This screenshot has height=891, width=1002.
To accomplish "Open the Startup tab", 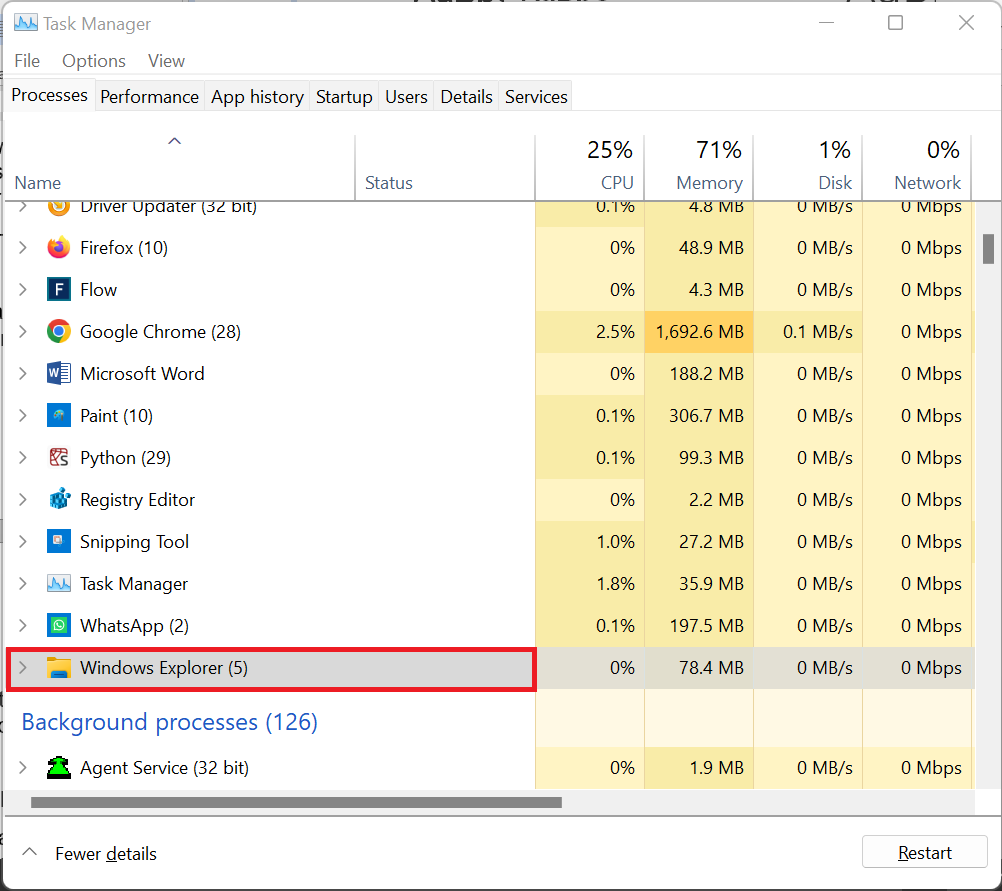I will (x=344, y=97).
